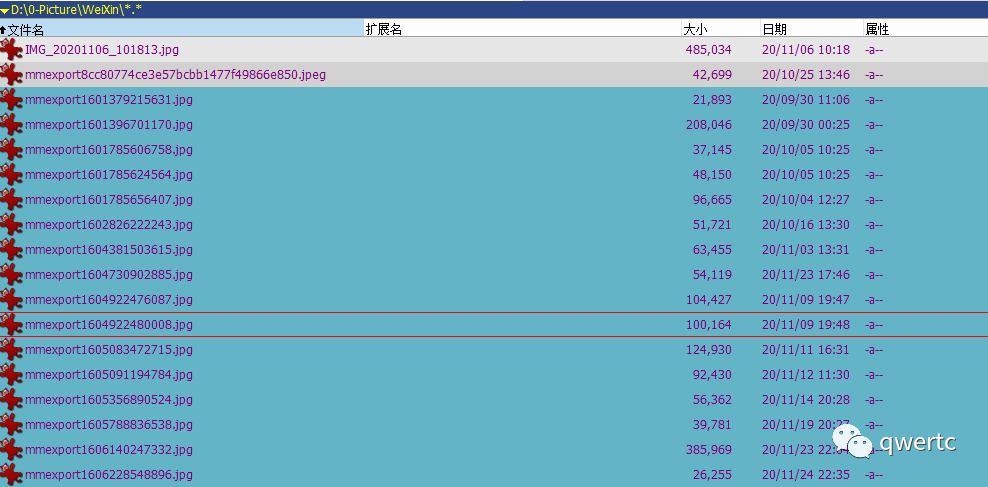Select file name mmexport1606228548896.jpg
Image resolution: width=988 pixels, height=487 pixels.
109,474
